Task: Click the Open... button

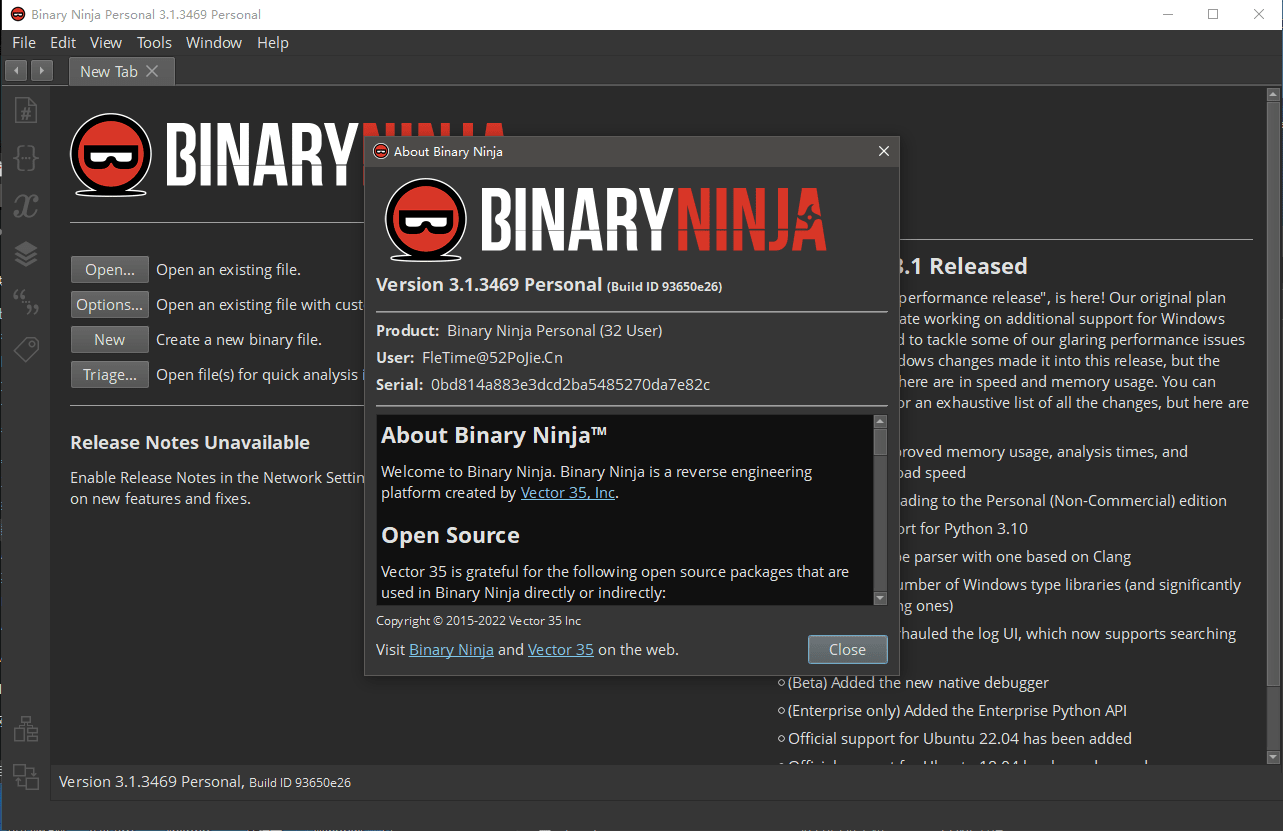Action: tap(110, 270)
